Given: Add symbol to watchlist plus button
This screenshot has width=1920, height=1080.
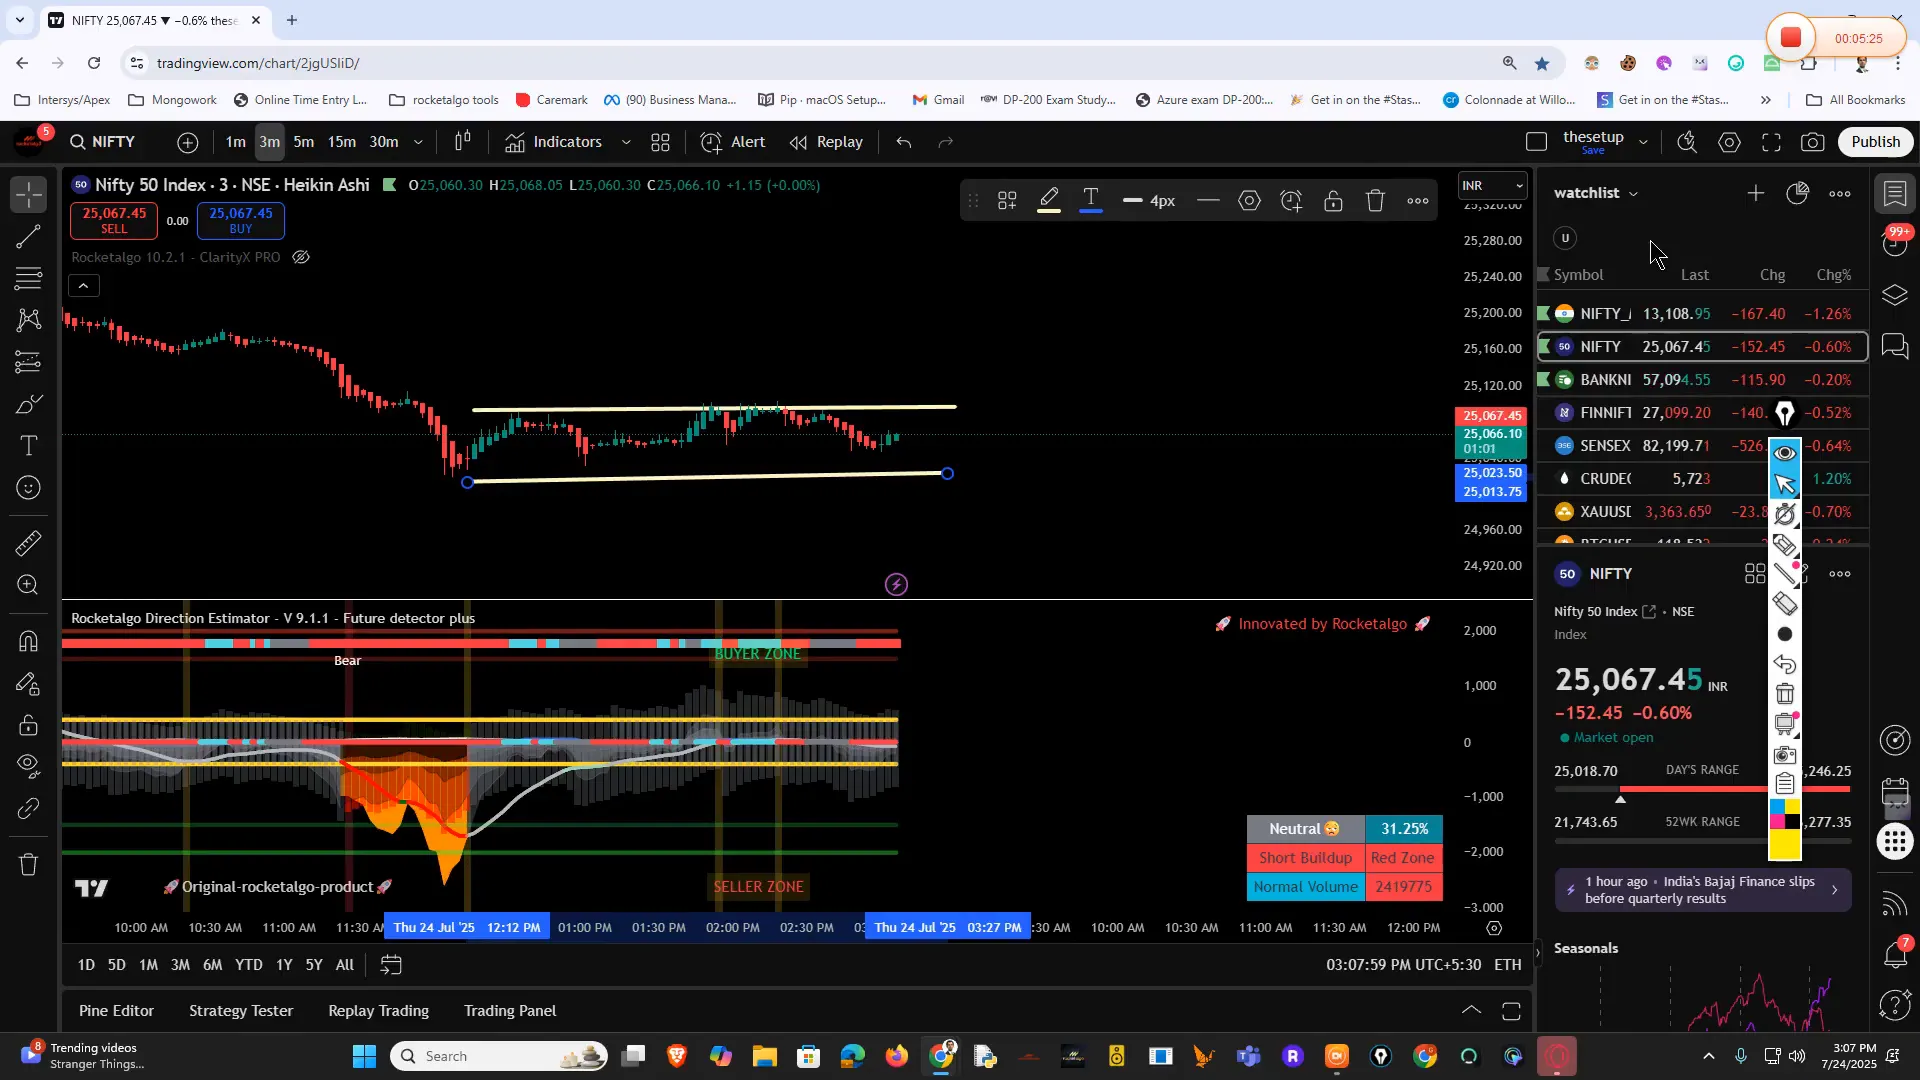Looking at the screenshot, I should pos(1755,193).
